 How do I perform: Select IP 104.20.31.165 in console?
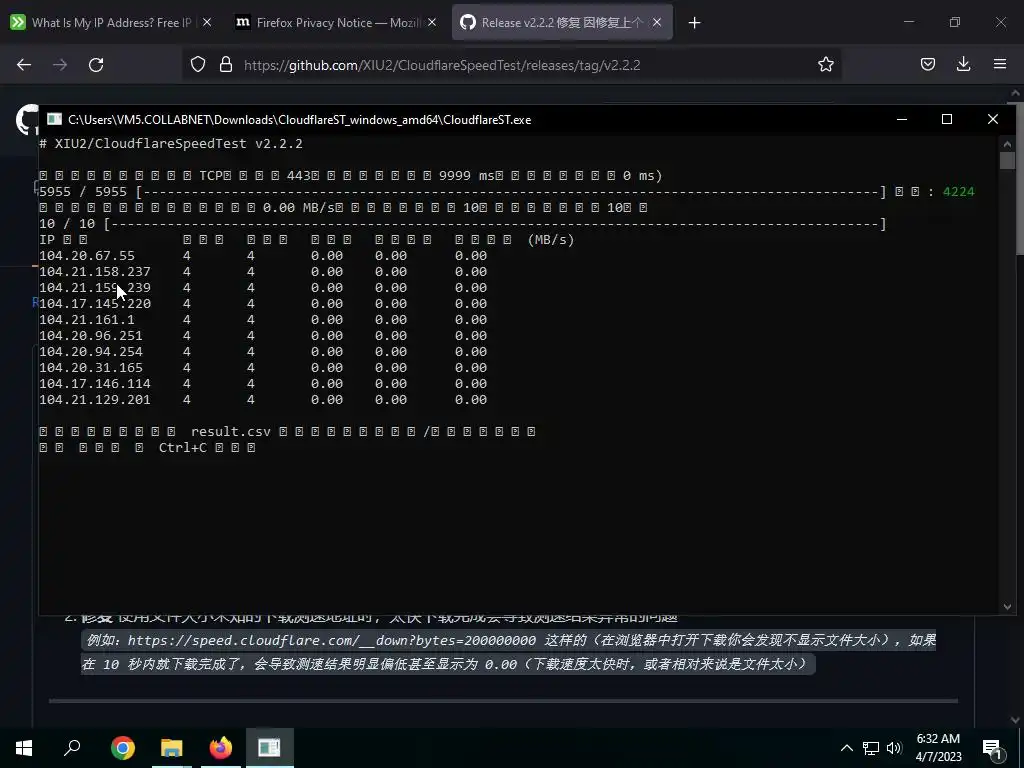point(91,368)
